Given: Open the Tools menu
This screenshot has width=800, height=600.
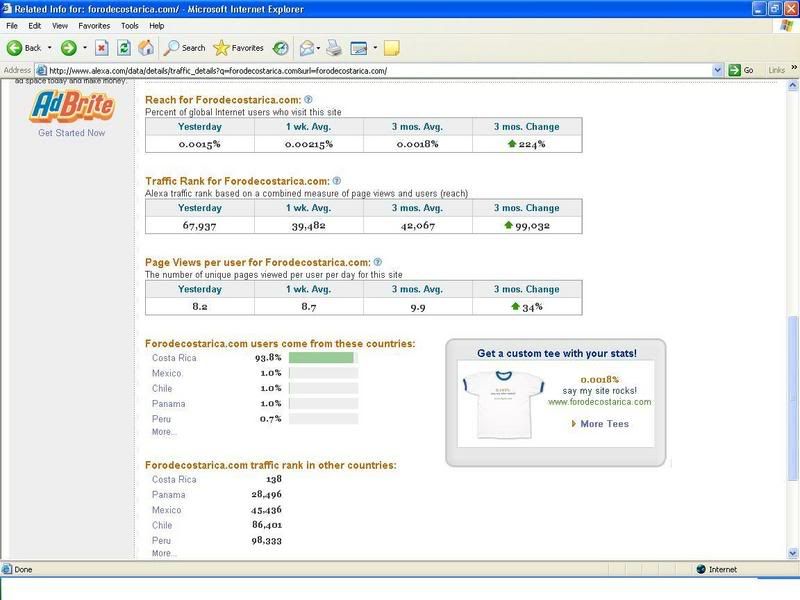Looking at the screenshot, I should [130, 26].
